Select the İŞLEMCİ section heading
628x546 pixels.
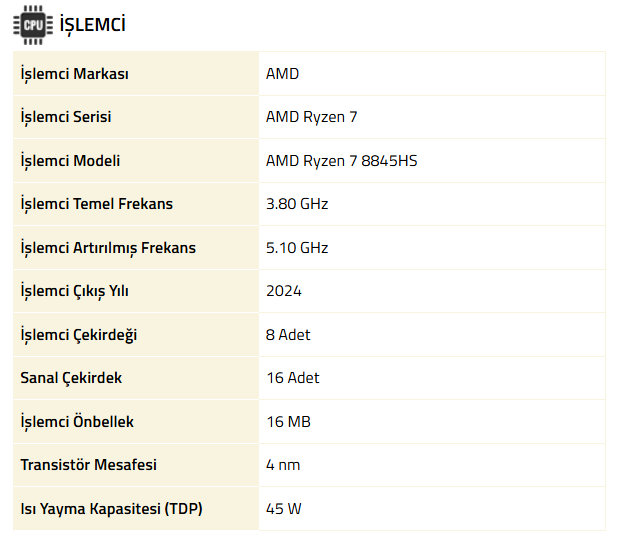pos(93,25)
